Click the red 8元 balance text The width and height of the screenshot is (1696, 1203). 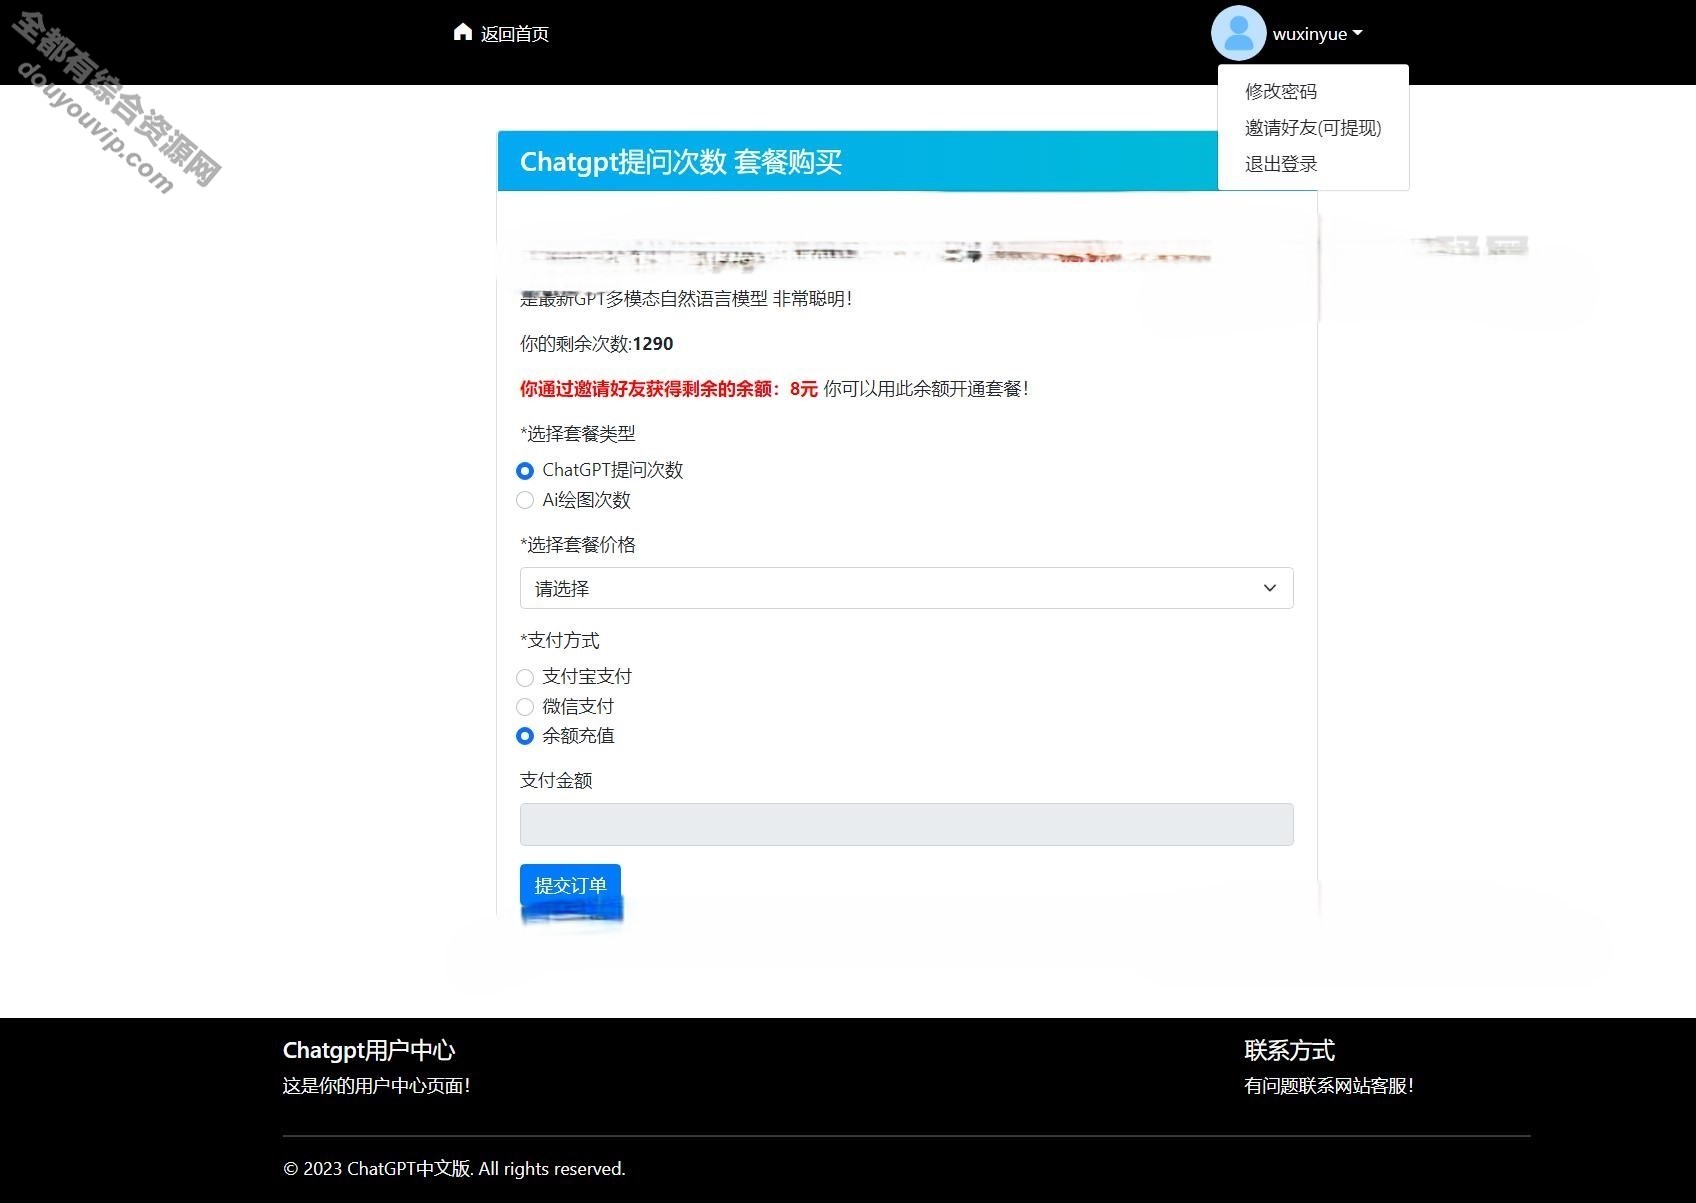[804, 389]
